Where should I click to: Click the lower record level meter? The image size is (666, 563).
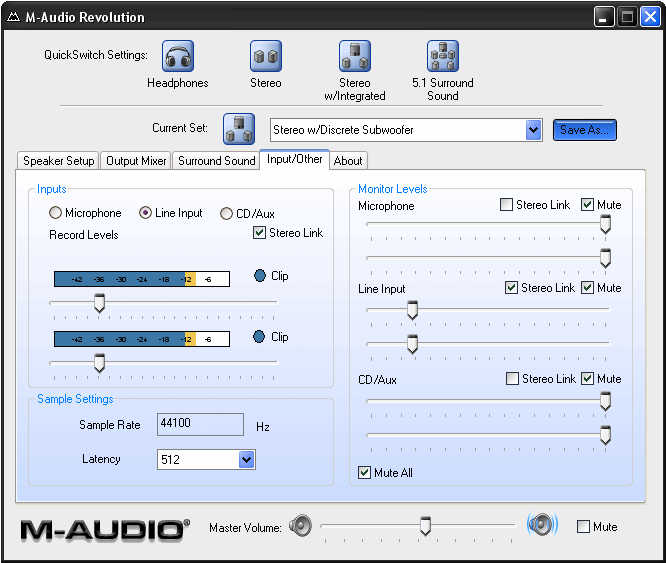click(x=142, y=339)
